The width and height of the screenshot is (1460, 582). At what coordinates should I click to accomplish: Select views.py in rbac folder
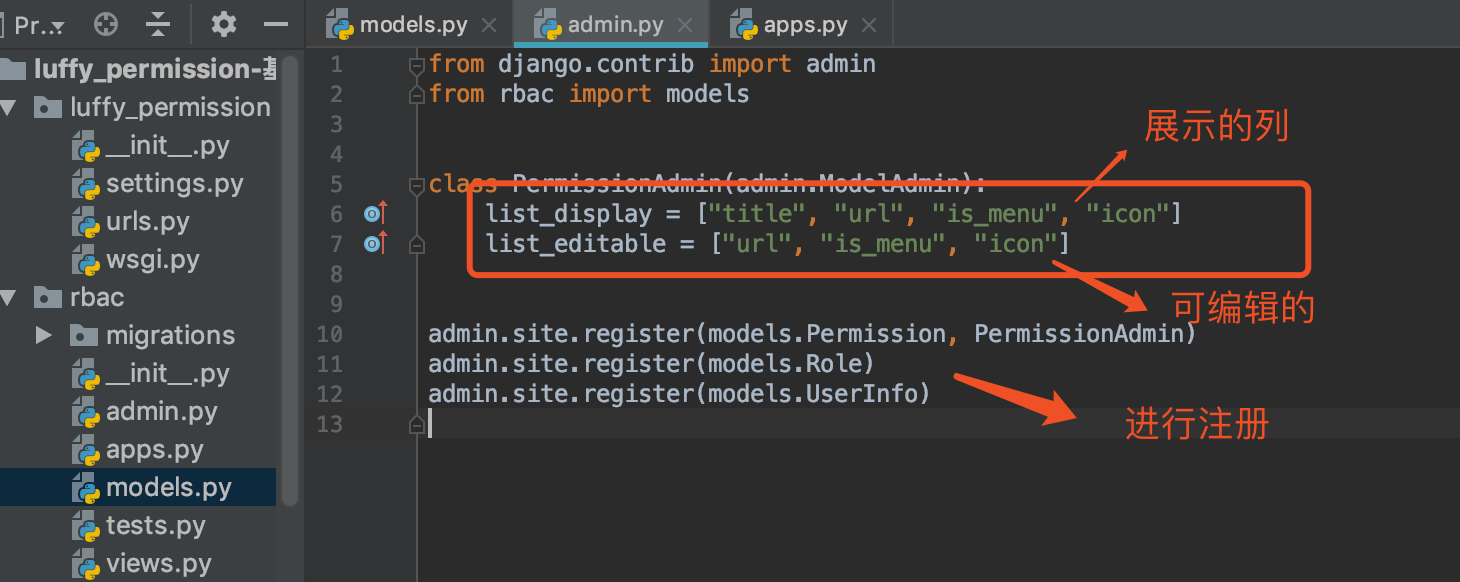point(158,563)
